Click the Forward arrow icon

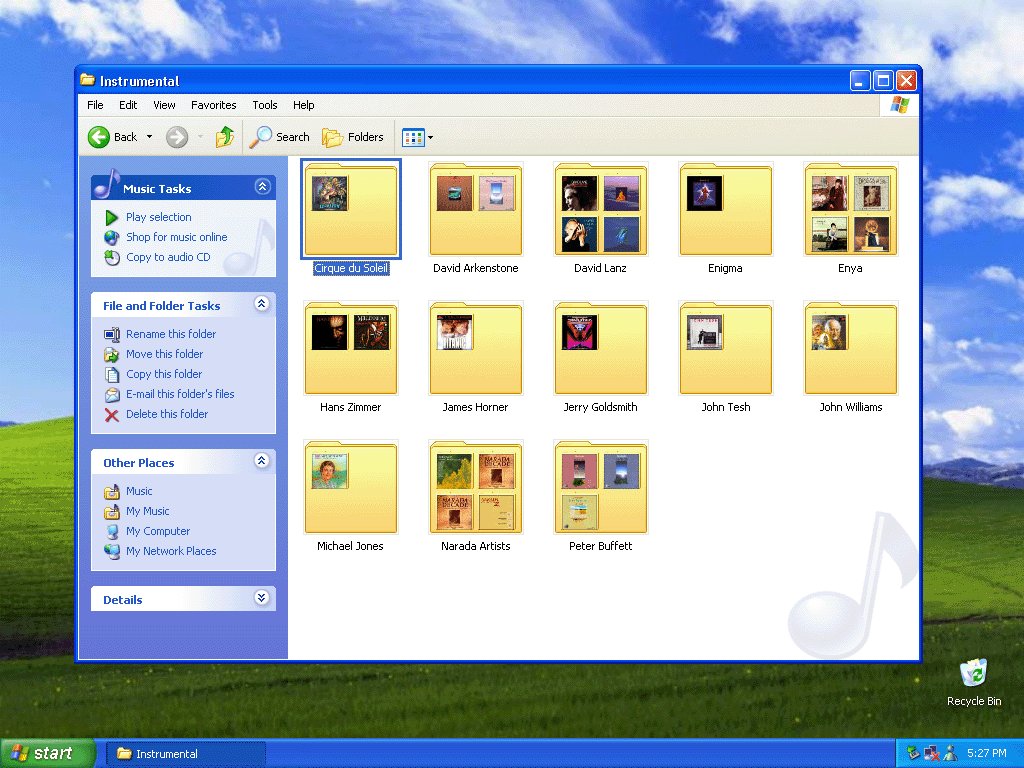[x=176, y=137]
